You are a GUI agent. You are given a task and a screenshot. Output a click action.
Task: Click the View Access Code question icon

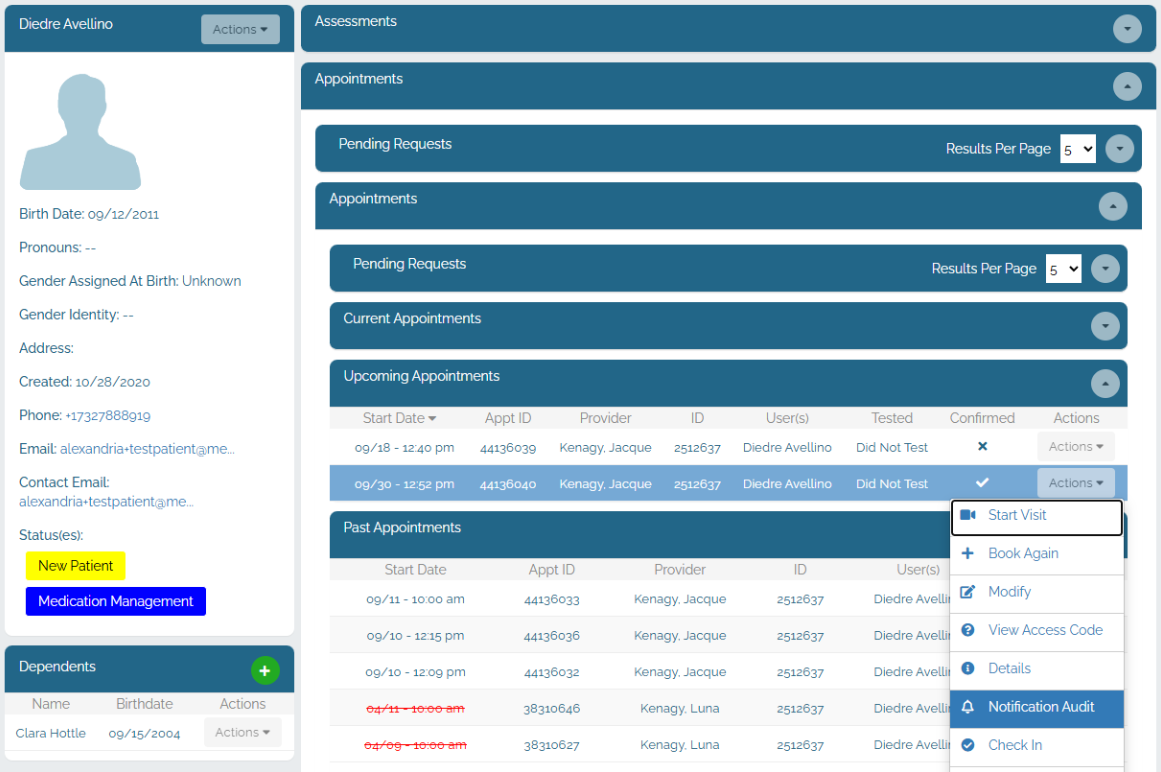point(968,630)
